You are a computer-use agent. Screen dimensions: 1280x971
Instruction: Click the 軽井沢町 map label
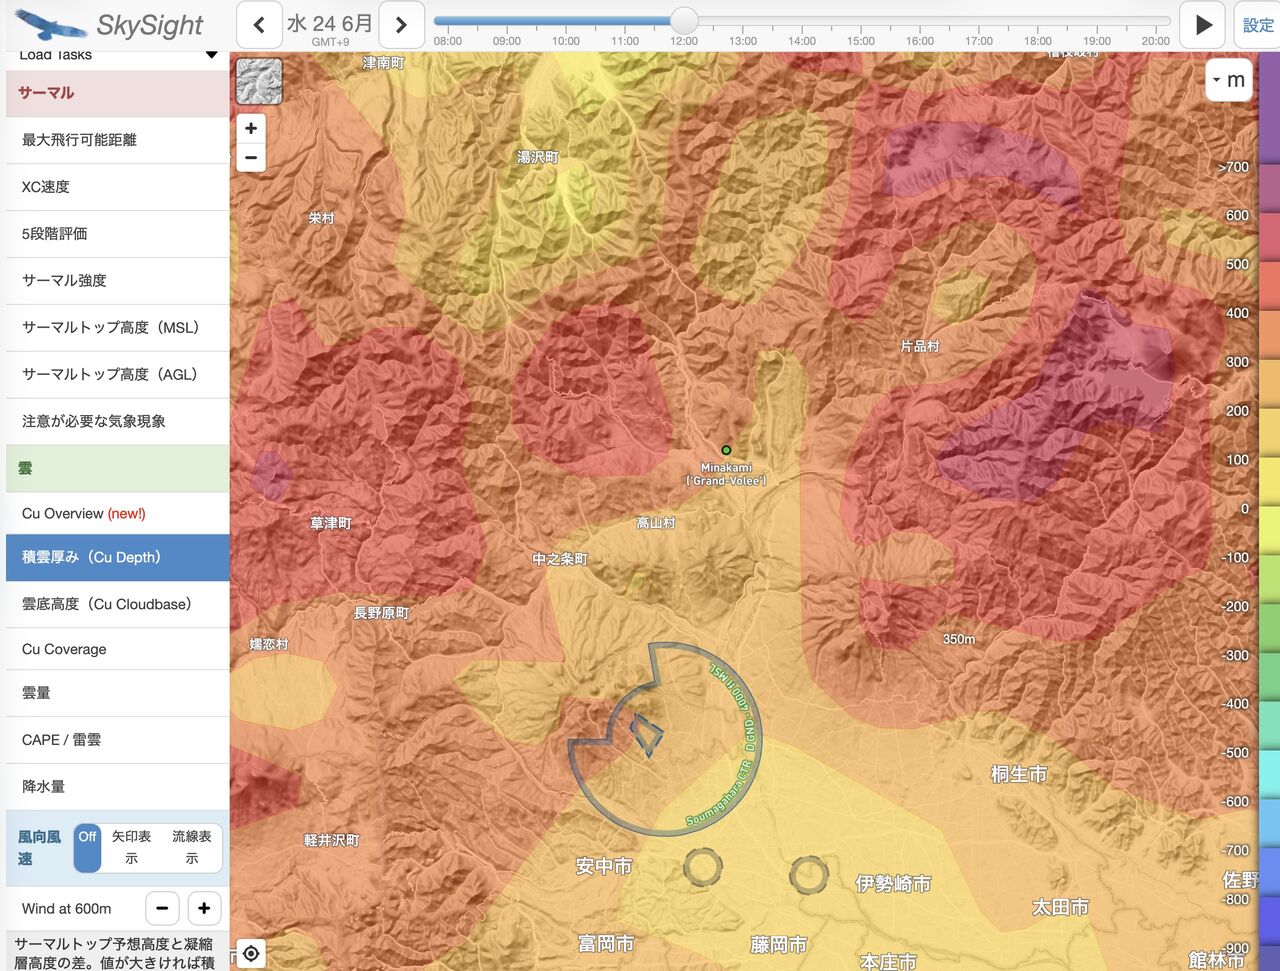[331, 840]
